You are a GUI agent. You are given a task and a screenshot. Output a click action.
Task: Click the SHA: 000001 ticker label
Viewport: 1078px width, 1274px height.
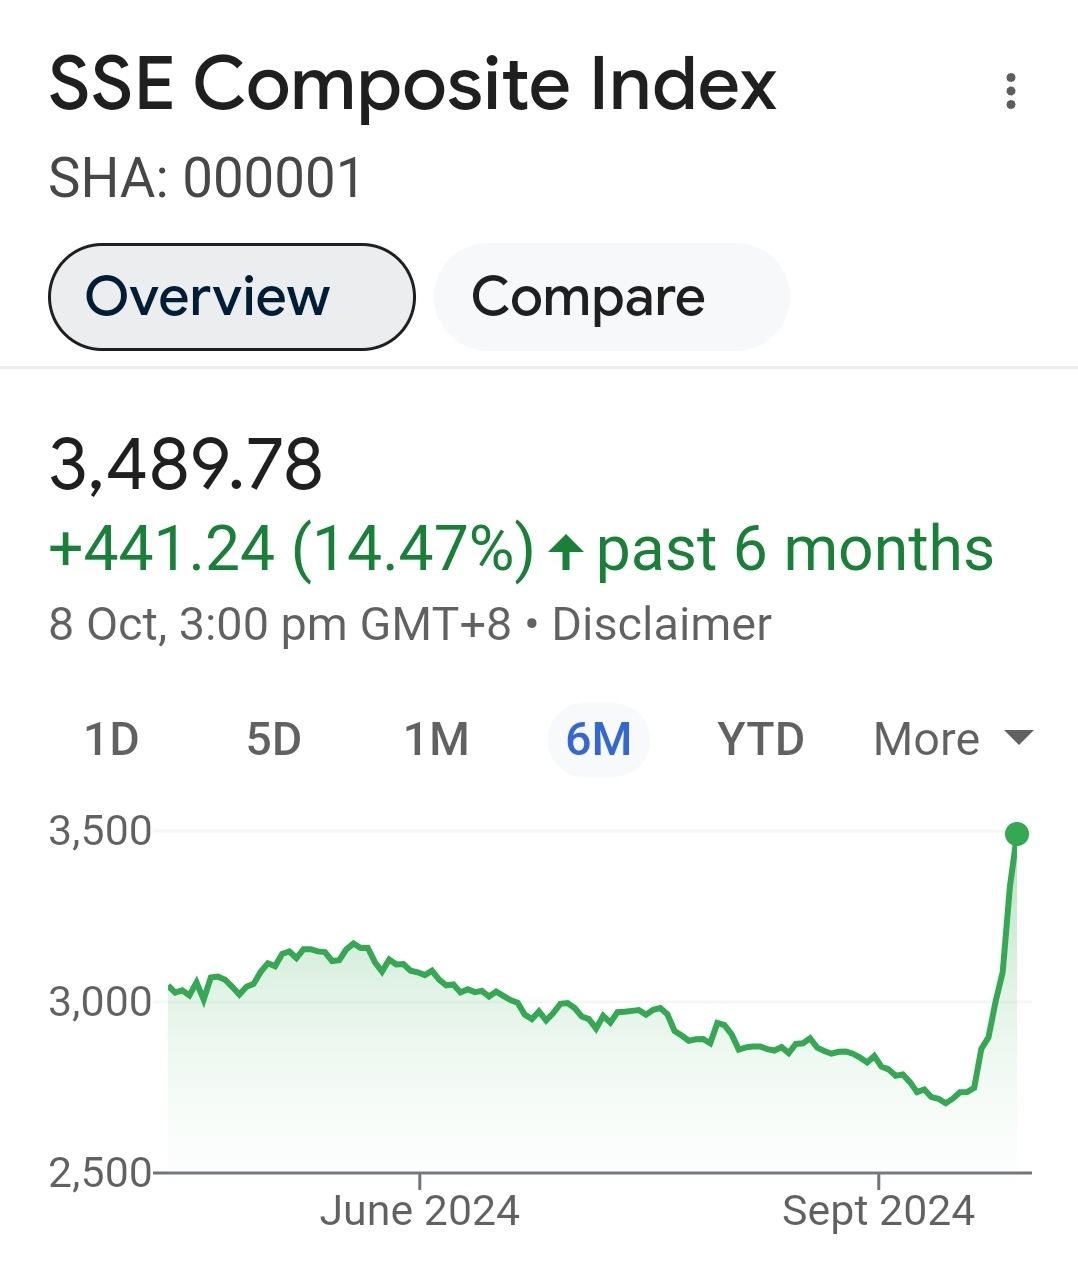point(205,179)
